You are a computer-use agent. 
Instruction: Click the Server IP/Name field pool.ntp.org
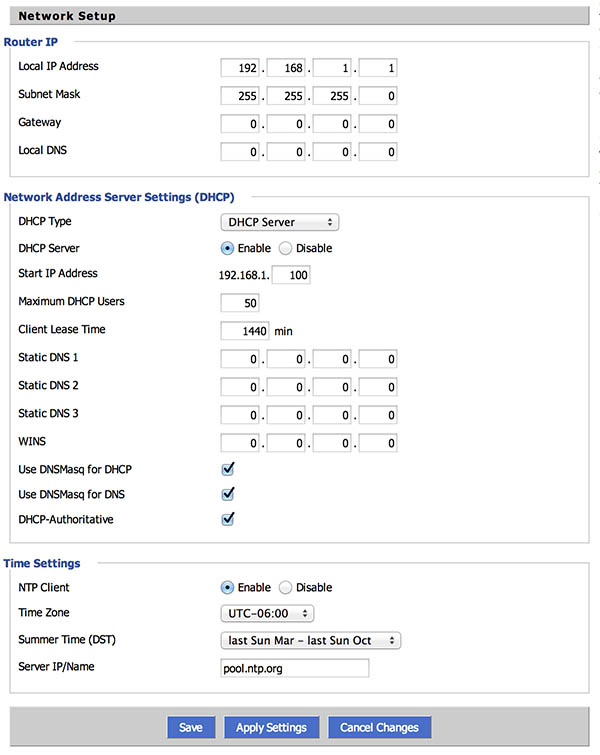point(295,668)
